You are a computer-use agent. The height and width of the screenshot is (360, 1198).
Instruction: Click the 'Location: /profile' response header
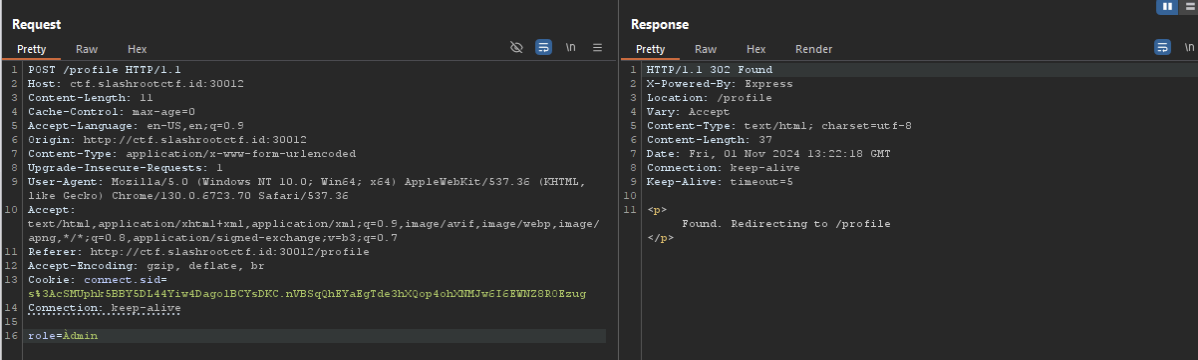click(x=710, y=98)
